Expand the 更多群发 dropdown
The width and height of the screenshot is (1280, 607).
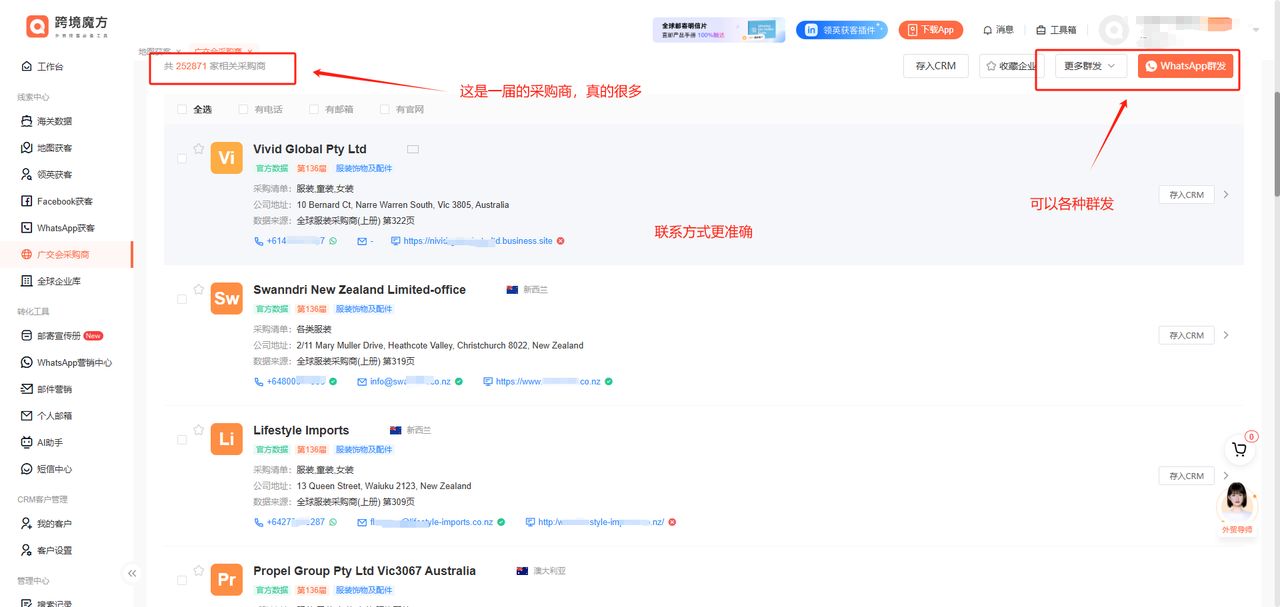tap(1090, 66)
